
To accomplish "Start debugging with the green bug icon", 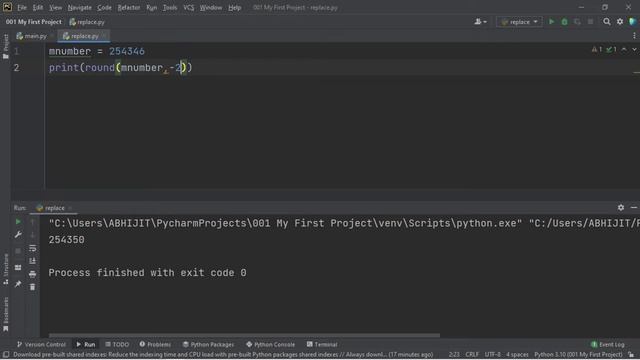I will (564, 22).
